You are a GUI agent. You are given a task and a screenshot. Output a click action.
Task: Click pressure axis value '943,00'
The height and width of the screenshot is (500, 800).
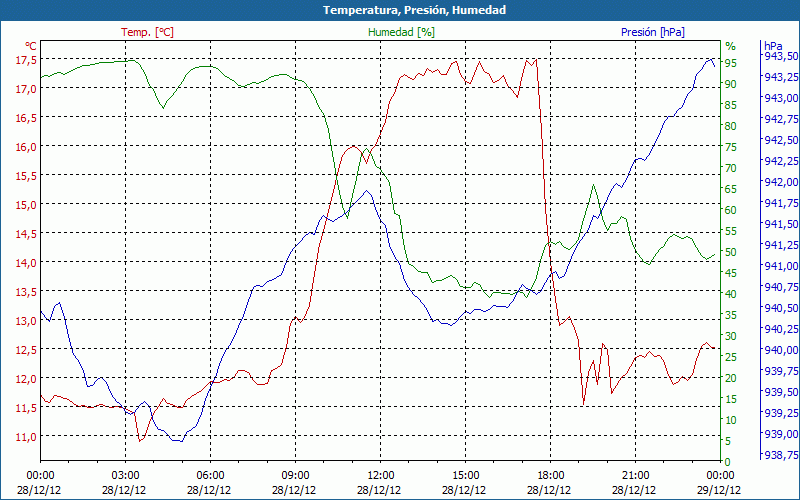[782, 97]
